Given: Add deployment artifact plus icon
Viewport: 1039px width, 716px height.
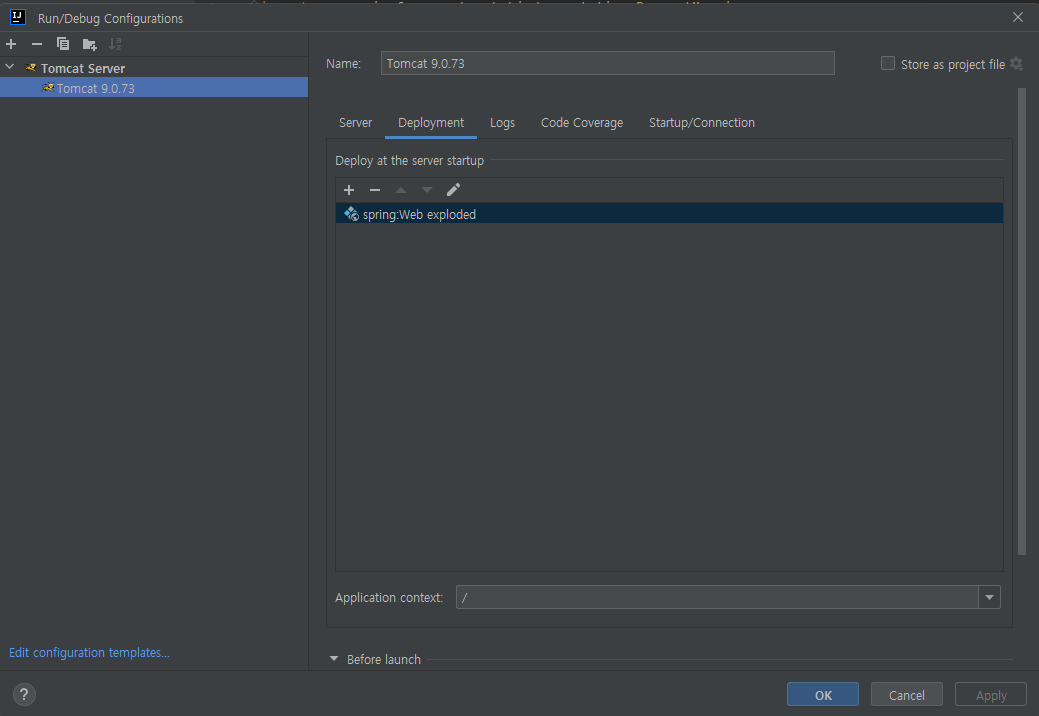Looking at the screenshot, I should pos(349,190).
